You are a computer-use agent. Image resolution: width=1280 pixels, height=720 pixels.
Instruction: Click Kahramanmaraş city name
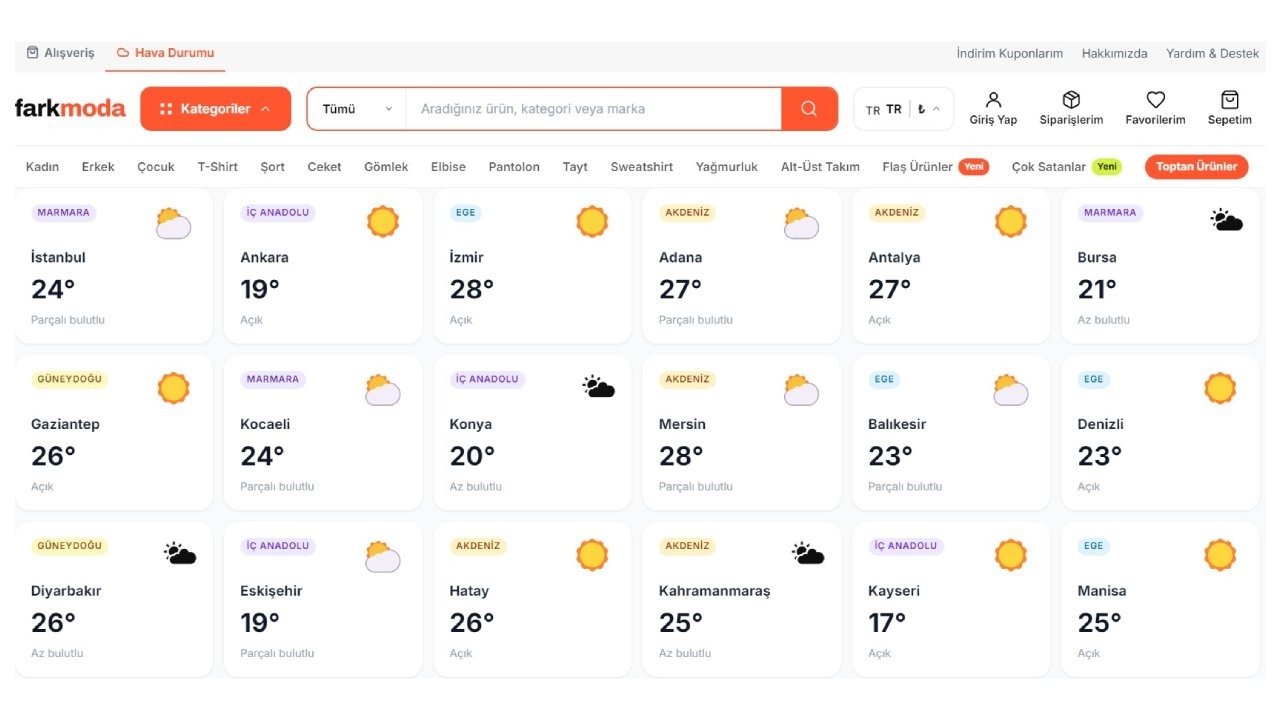715,591
